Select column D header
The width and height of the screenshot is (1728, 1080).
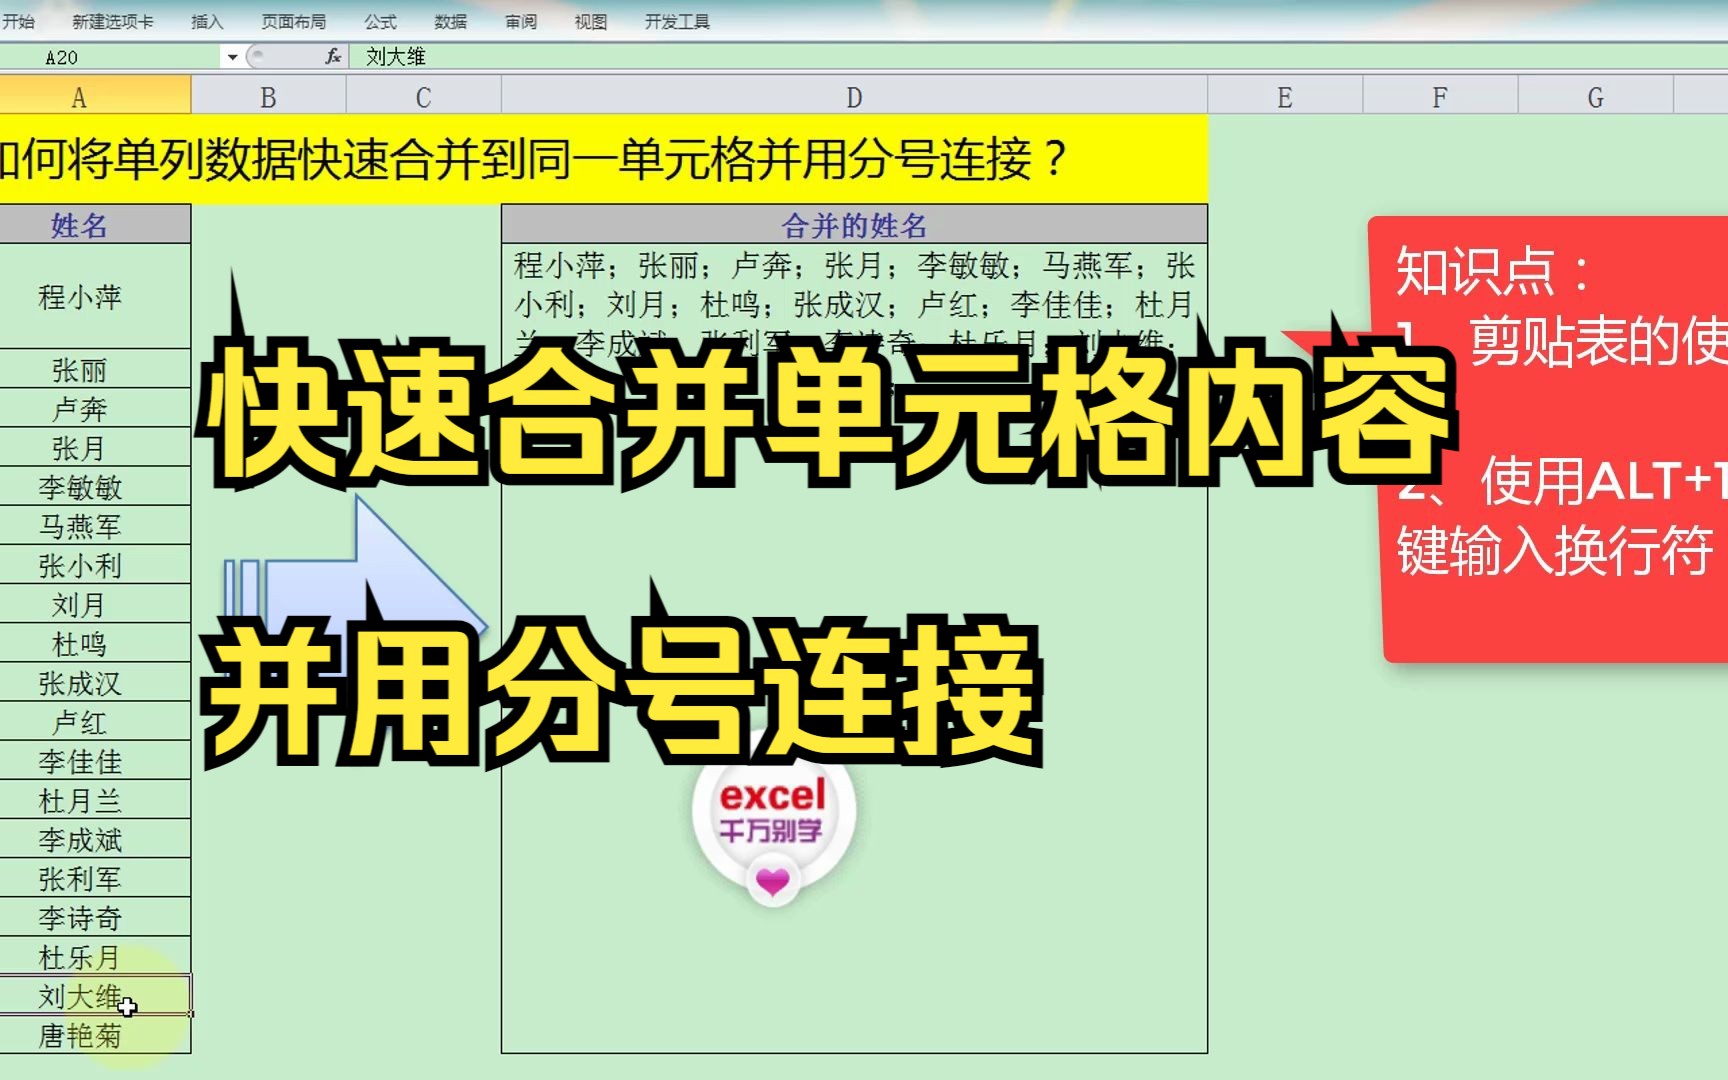tap(854, 97)
